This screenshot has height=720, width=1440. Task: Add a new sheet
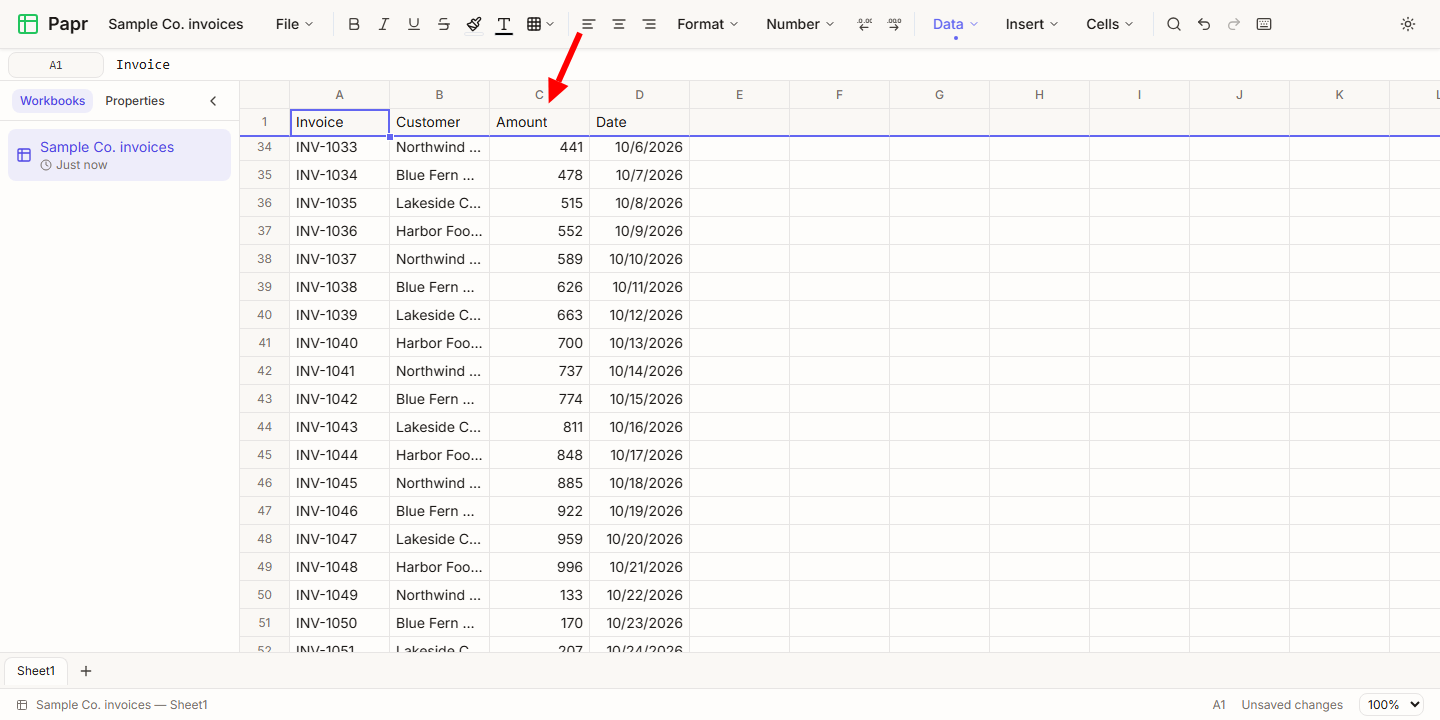tap(86, 671)
